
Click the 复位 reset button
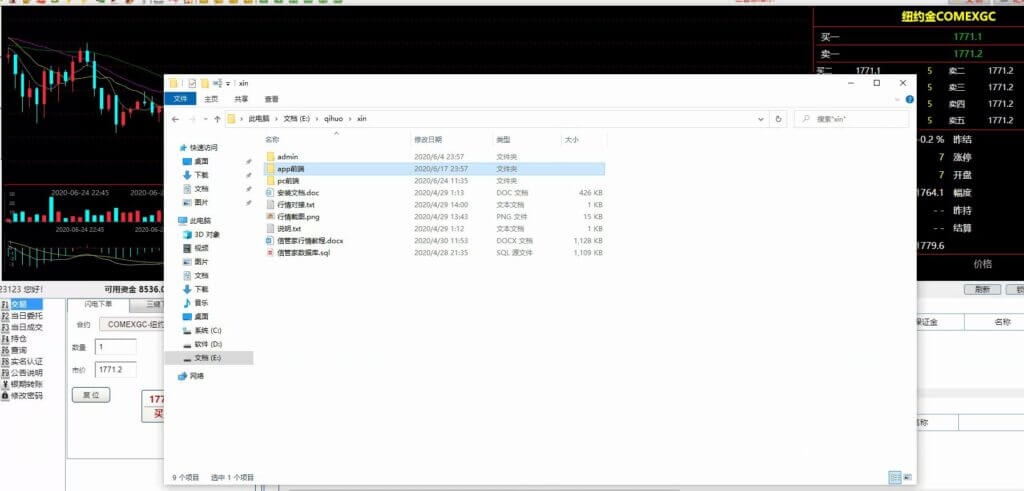tap(90, 395)
